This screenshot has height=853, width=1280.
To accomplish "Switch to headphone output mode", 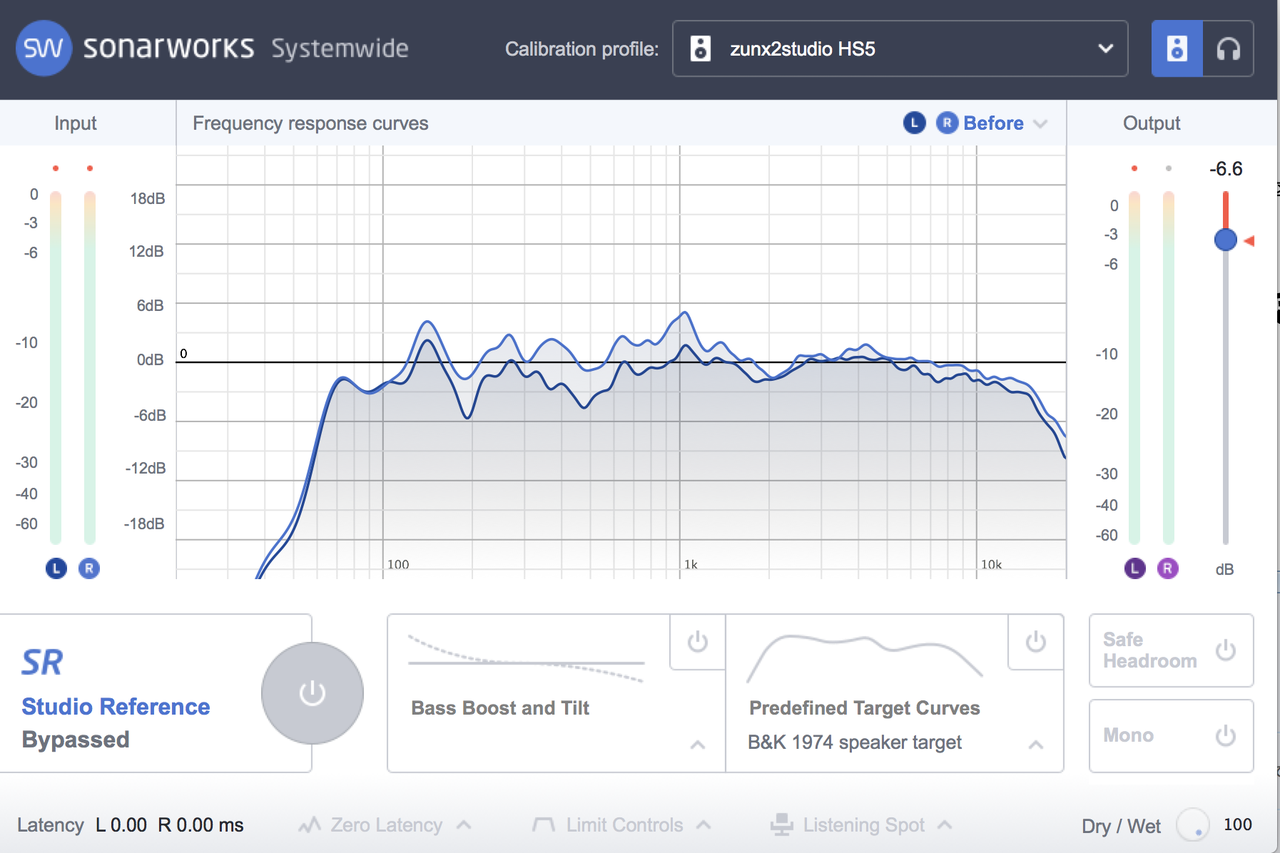I will (1228, 48).
